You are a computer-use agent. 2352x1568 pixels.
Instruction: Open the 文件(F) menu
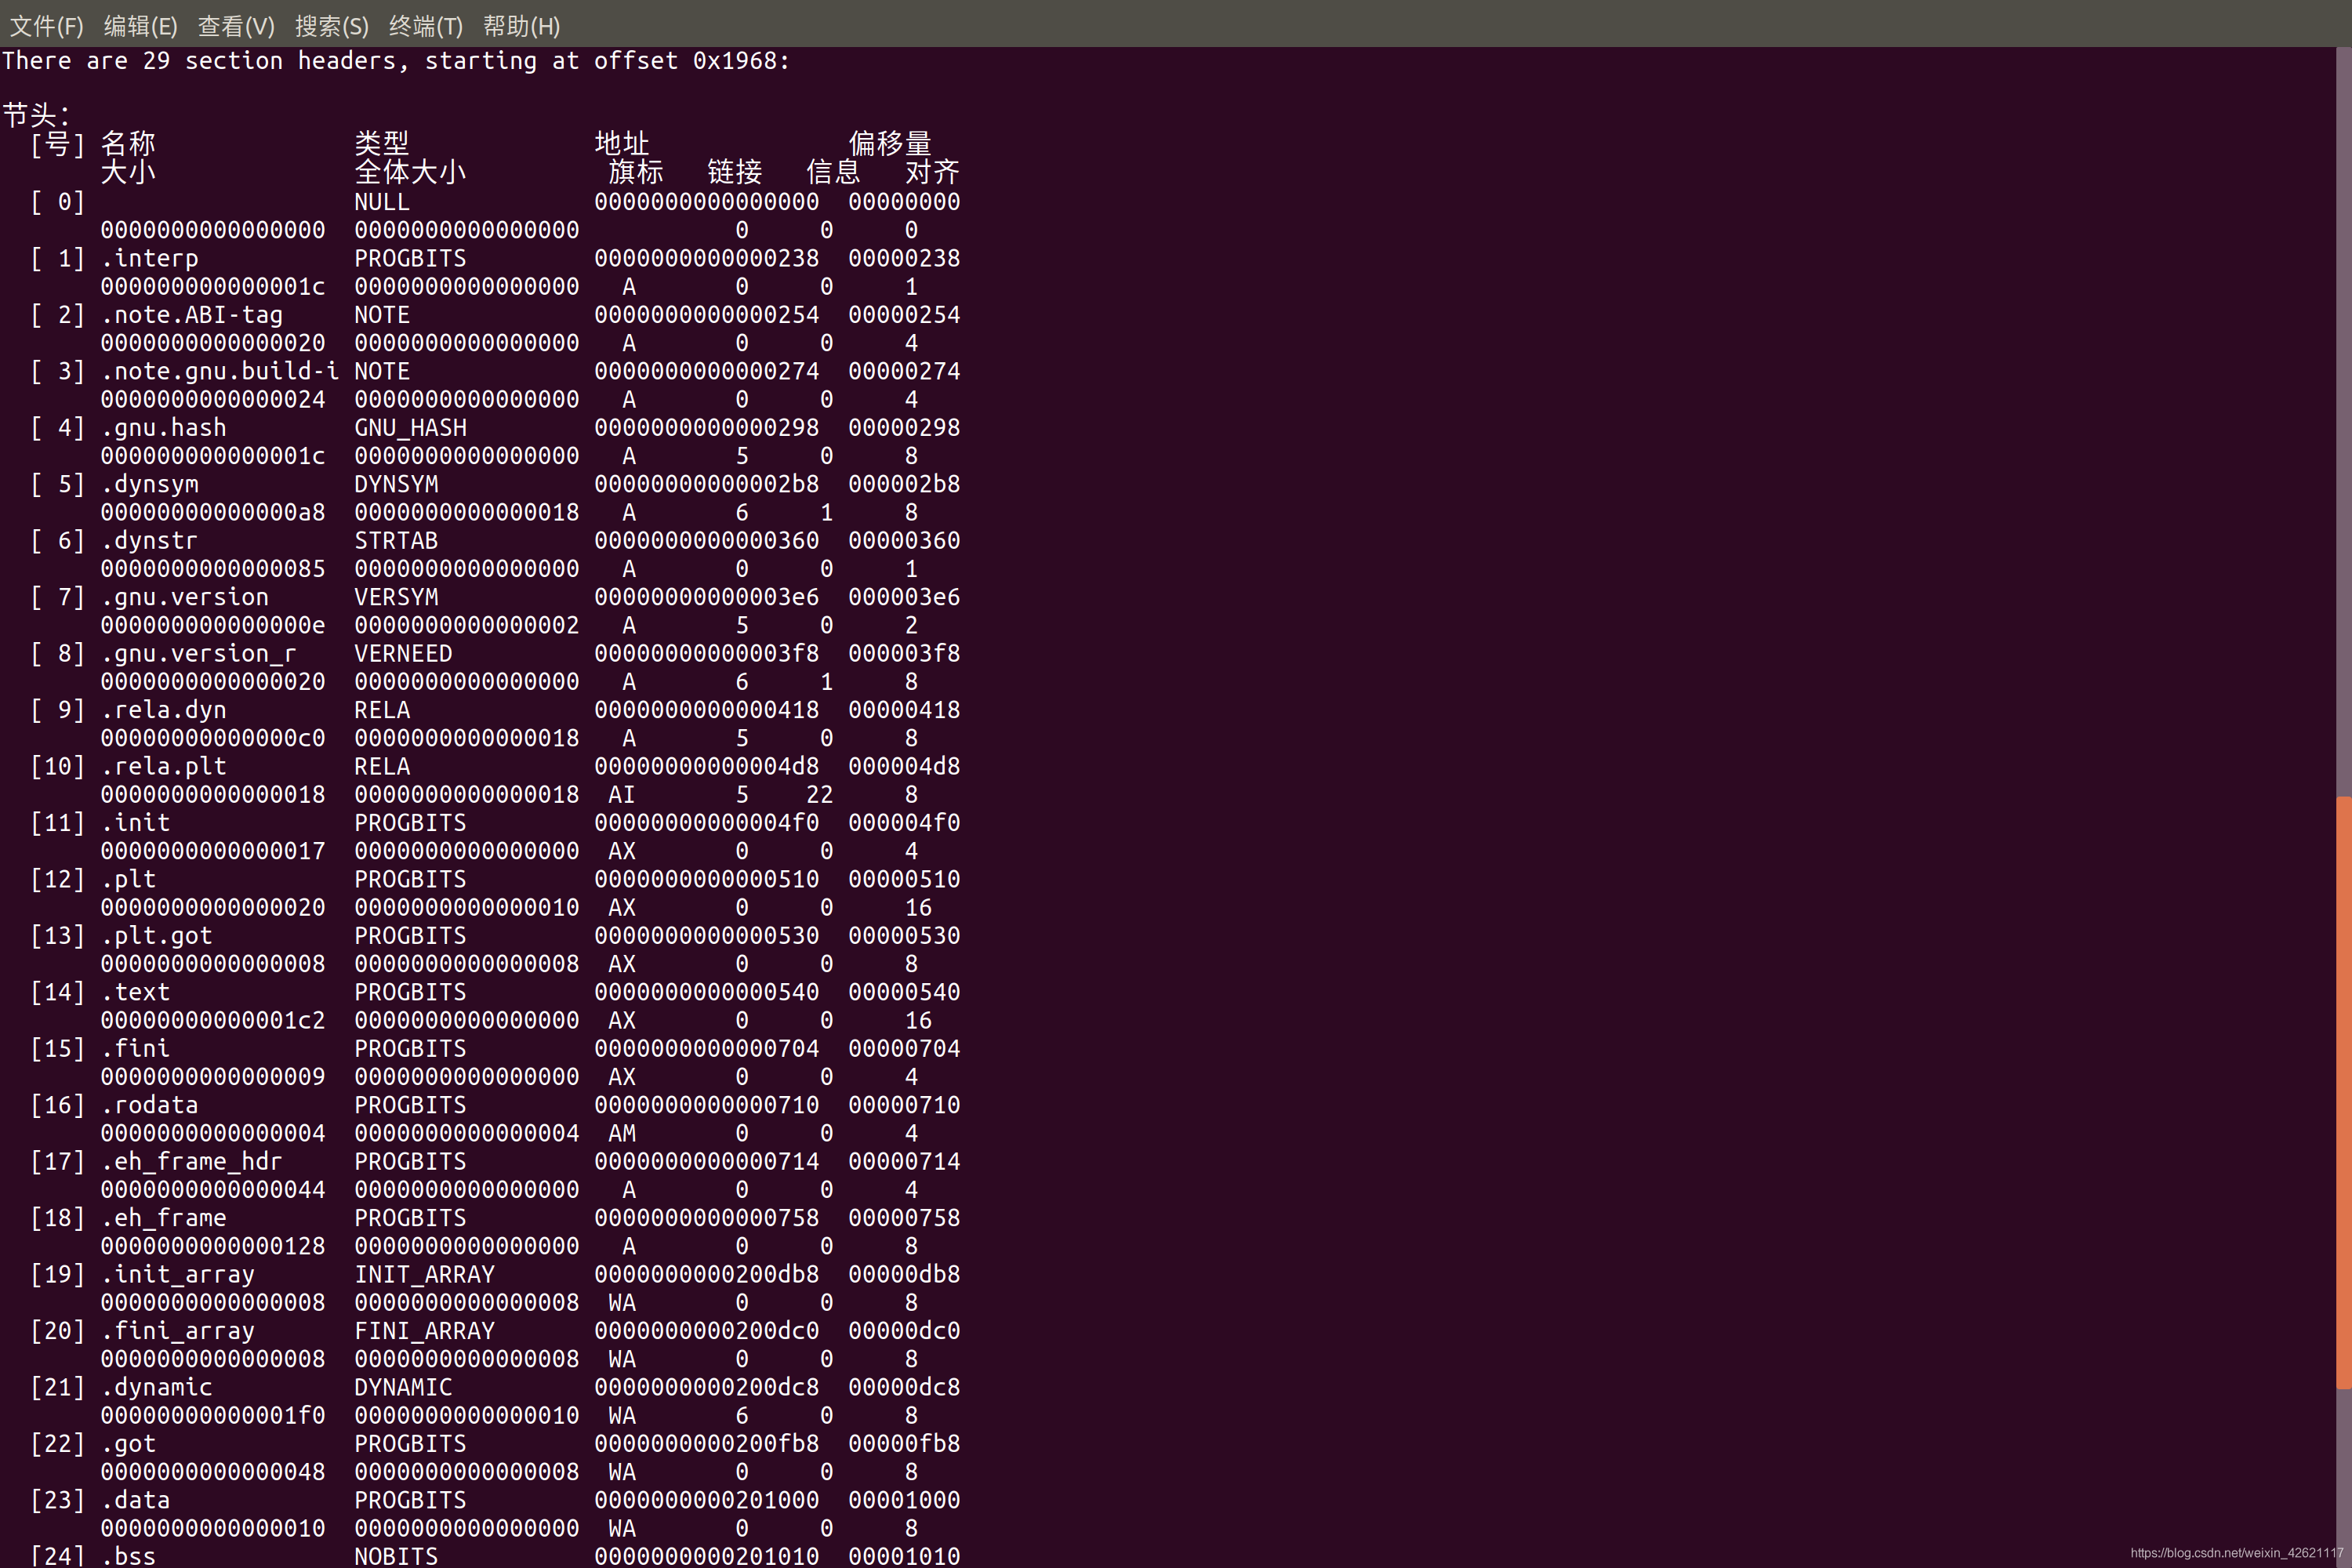click(46, 26)
